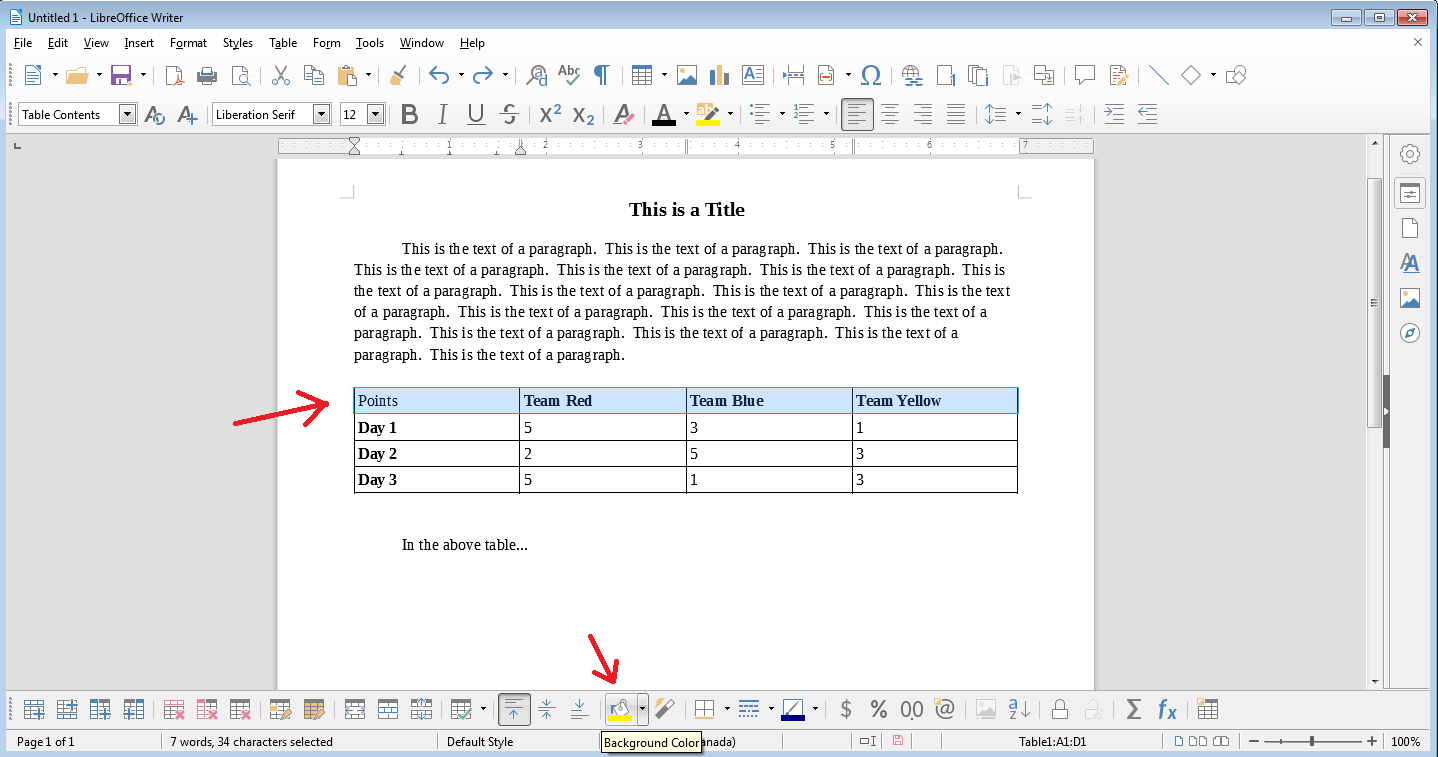Open the Insert menu
The height and width of the screenshot is (757, 1438).
coord(139,43)
